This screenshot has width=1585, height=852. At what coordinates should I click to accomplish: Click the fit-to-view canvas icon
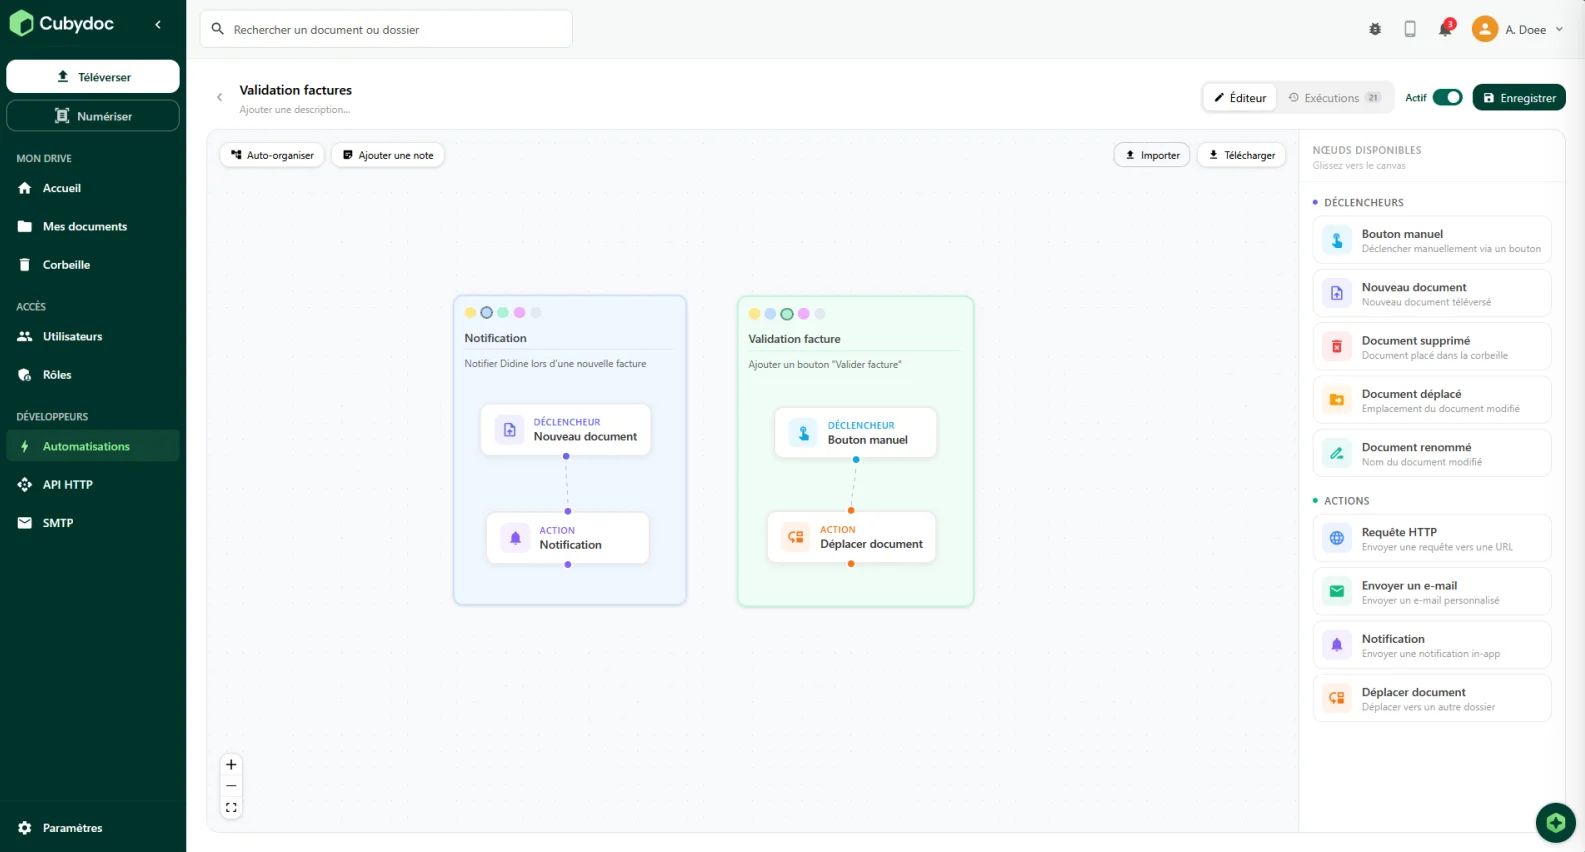coord(231,807)
